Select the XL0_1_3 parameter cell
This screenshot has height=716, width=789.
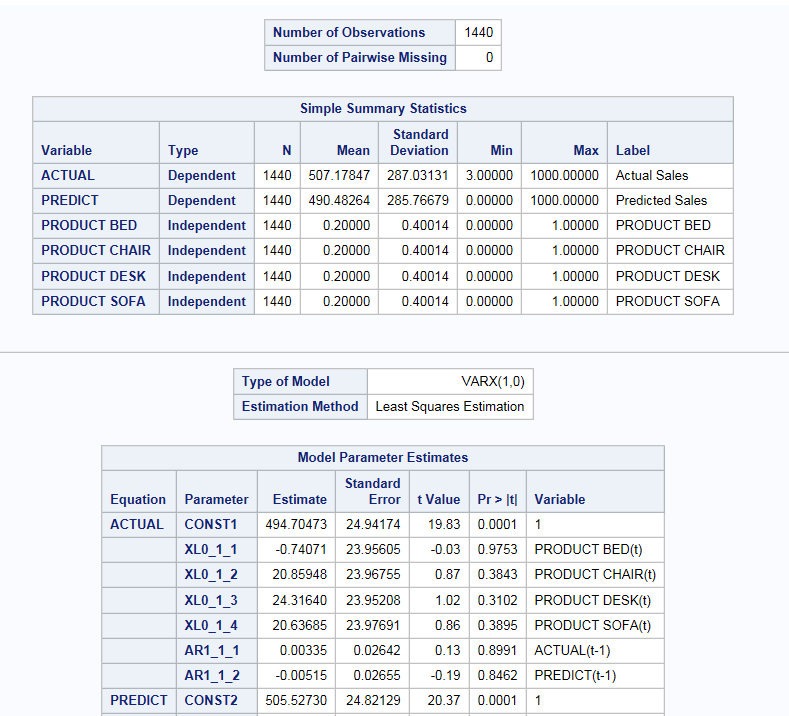coord(212,600)
